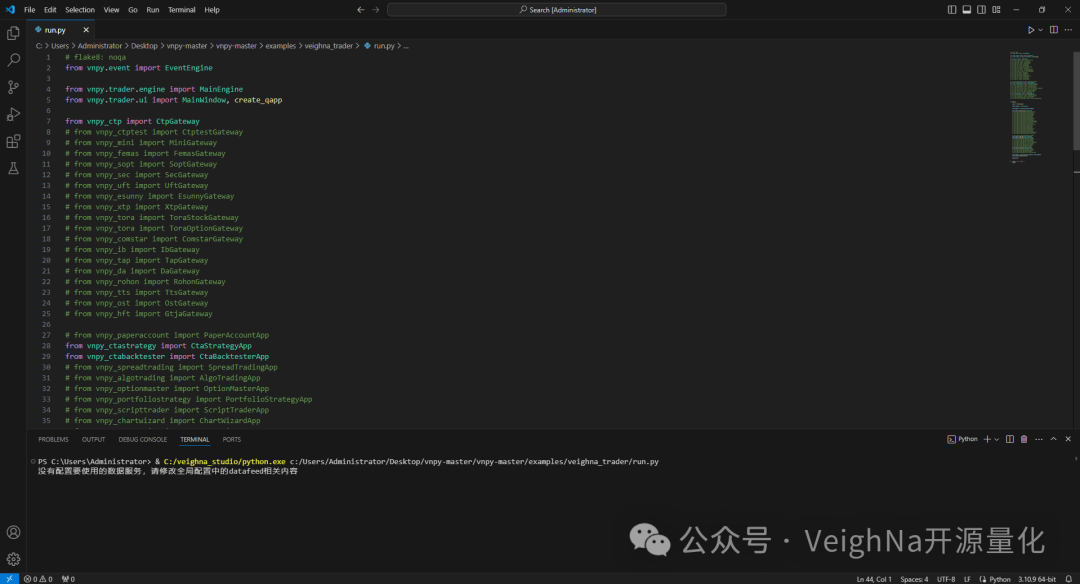
Task: Open the Search view in activity bar
Action: pos(13,60)
